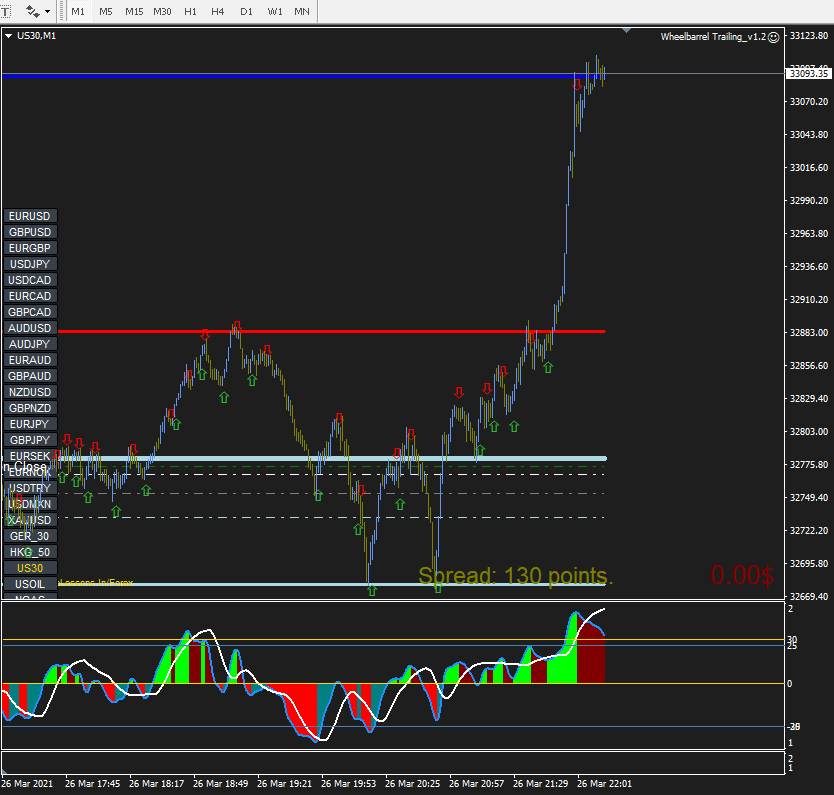Screen dimensions: 834x795
Task: Toggle the MN monthly timeframe
Action: 302,11
